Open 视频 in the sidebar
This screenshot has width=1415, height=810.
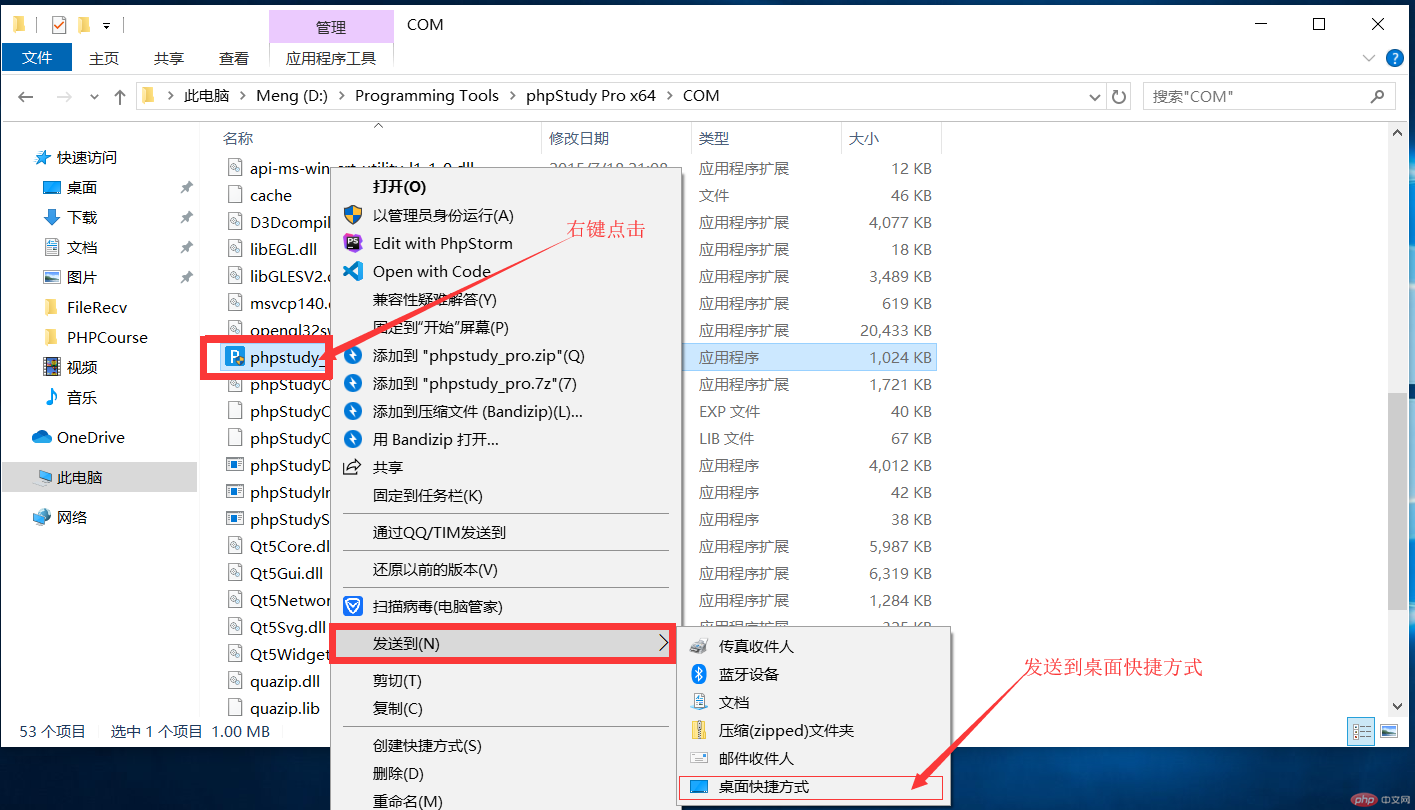coord(82,367)
